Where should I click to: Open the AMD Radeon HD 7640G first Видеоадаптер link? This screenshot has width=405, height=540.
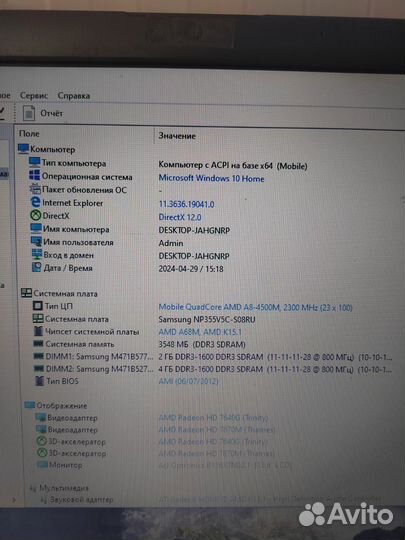pyautogui.click(x=213, y=418)
